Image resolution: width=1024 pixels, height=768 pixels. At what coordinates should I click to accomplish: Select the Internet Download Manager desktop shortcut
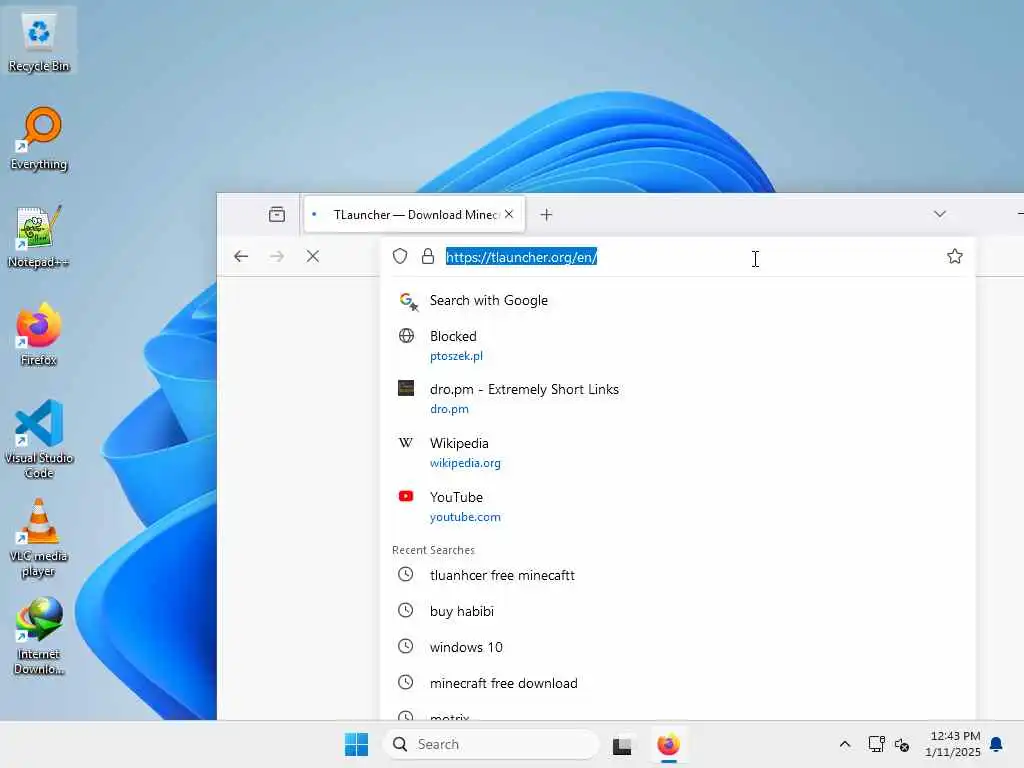39,636
